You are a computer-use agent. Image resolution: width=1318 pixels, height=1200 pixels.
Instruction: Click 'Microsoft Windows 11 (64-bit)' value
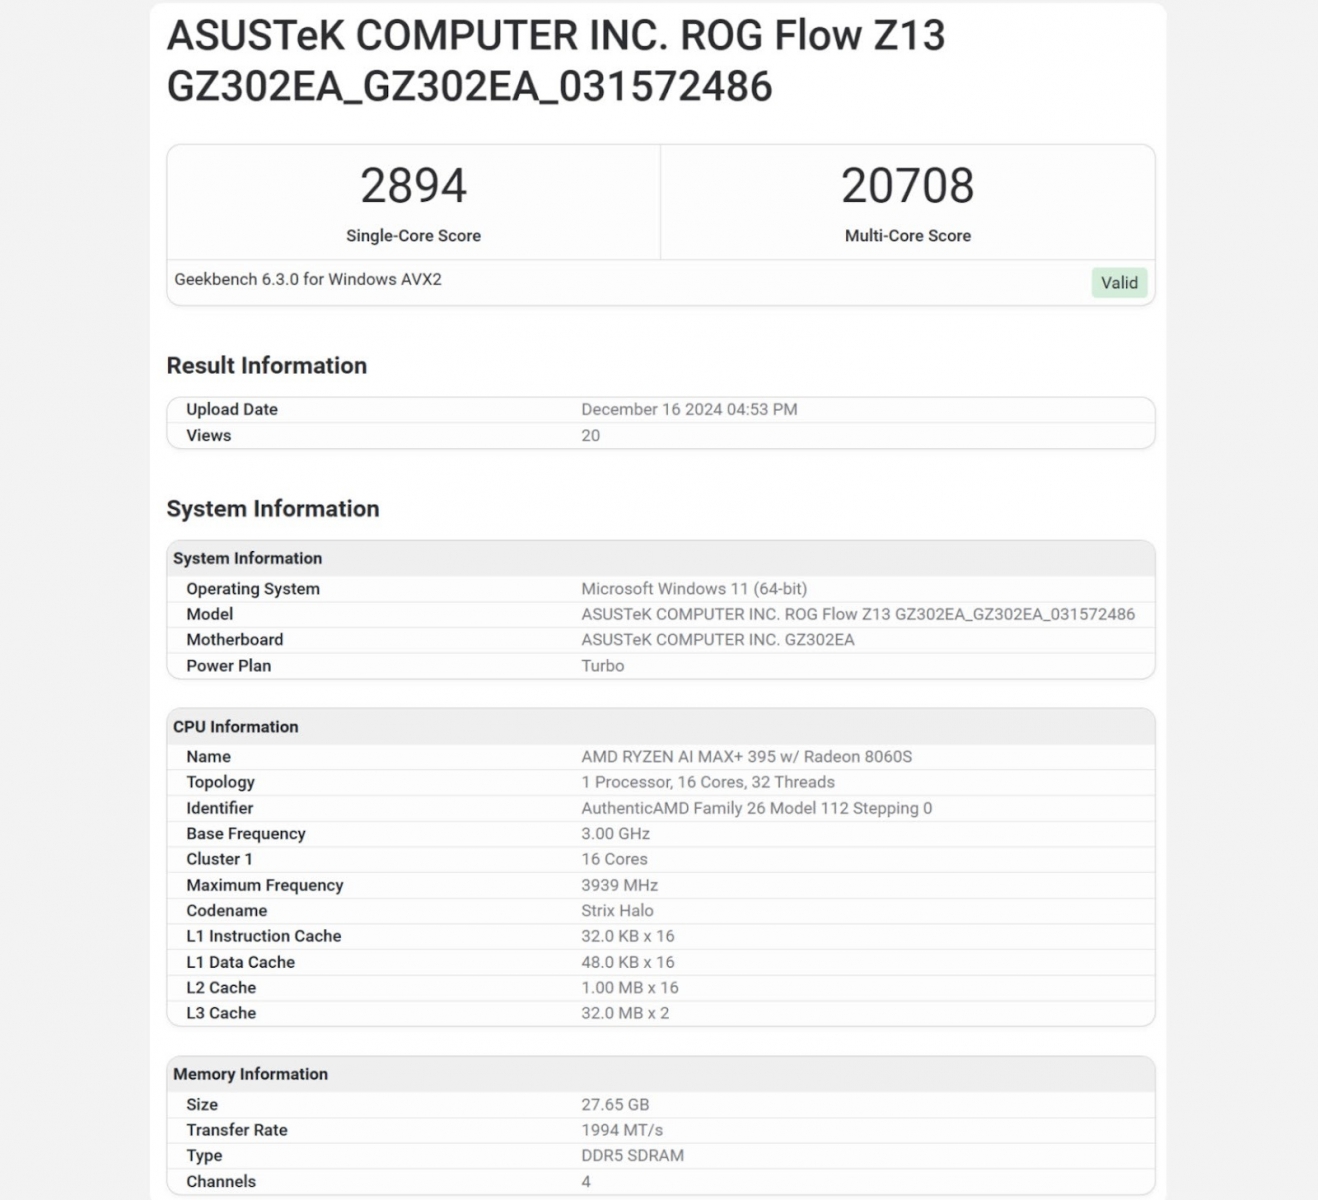(694, 589)
